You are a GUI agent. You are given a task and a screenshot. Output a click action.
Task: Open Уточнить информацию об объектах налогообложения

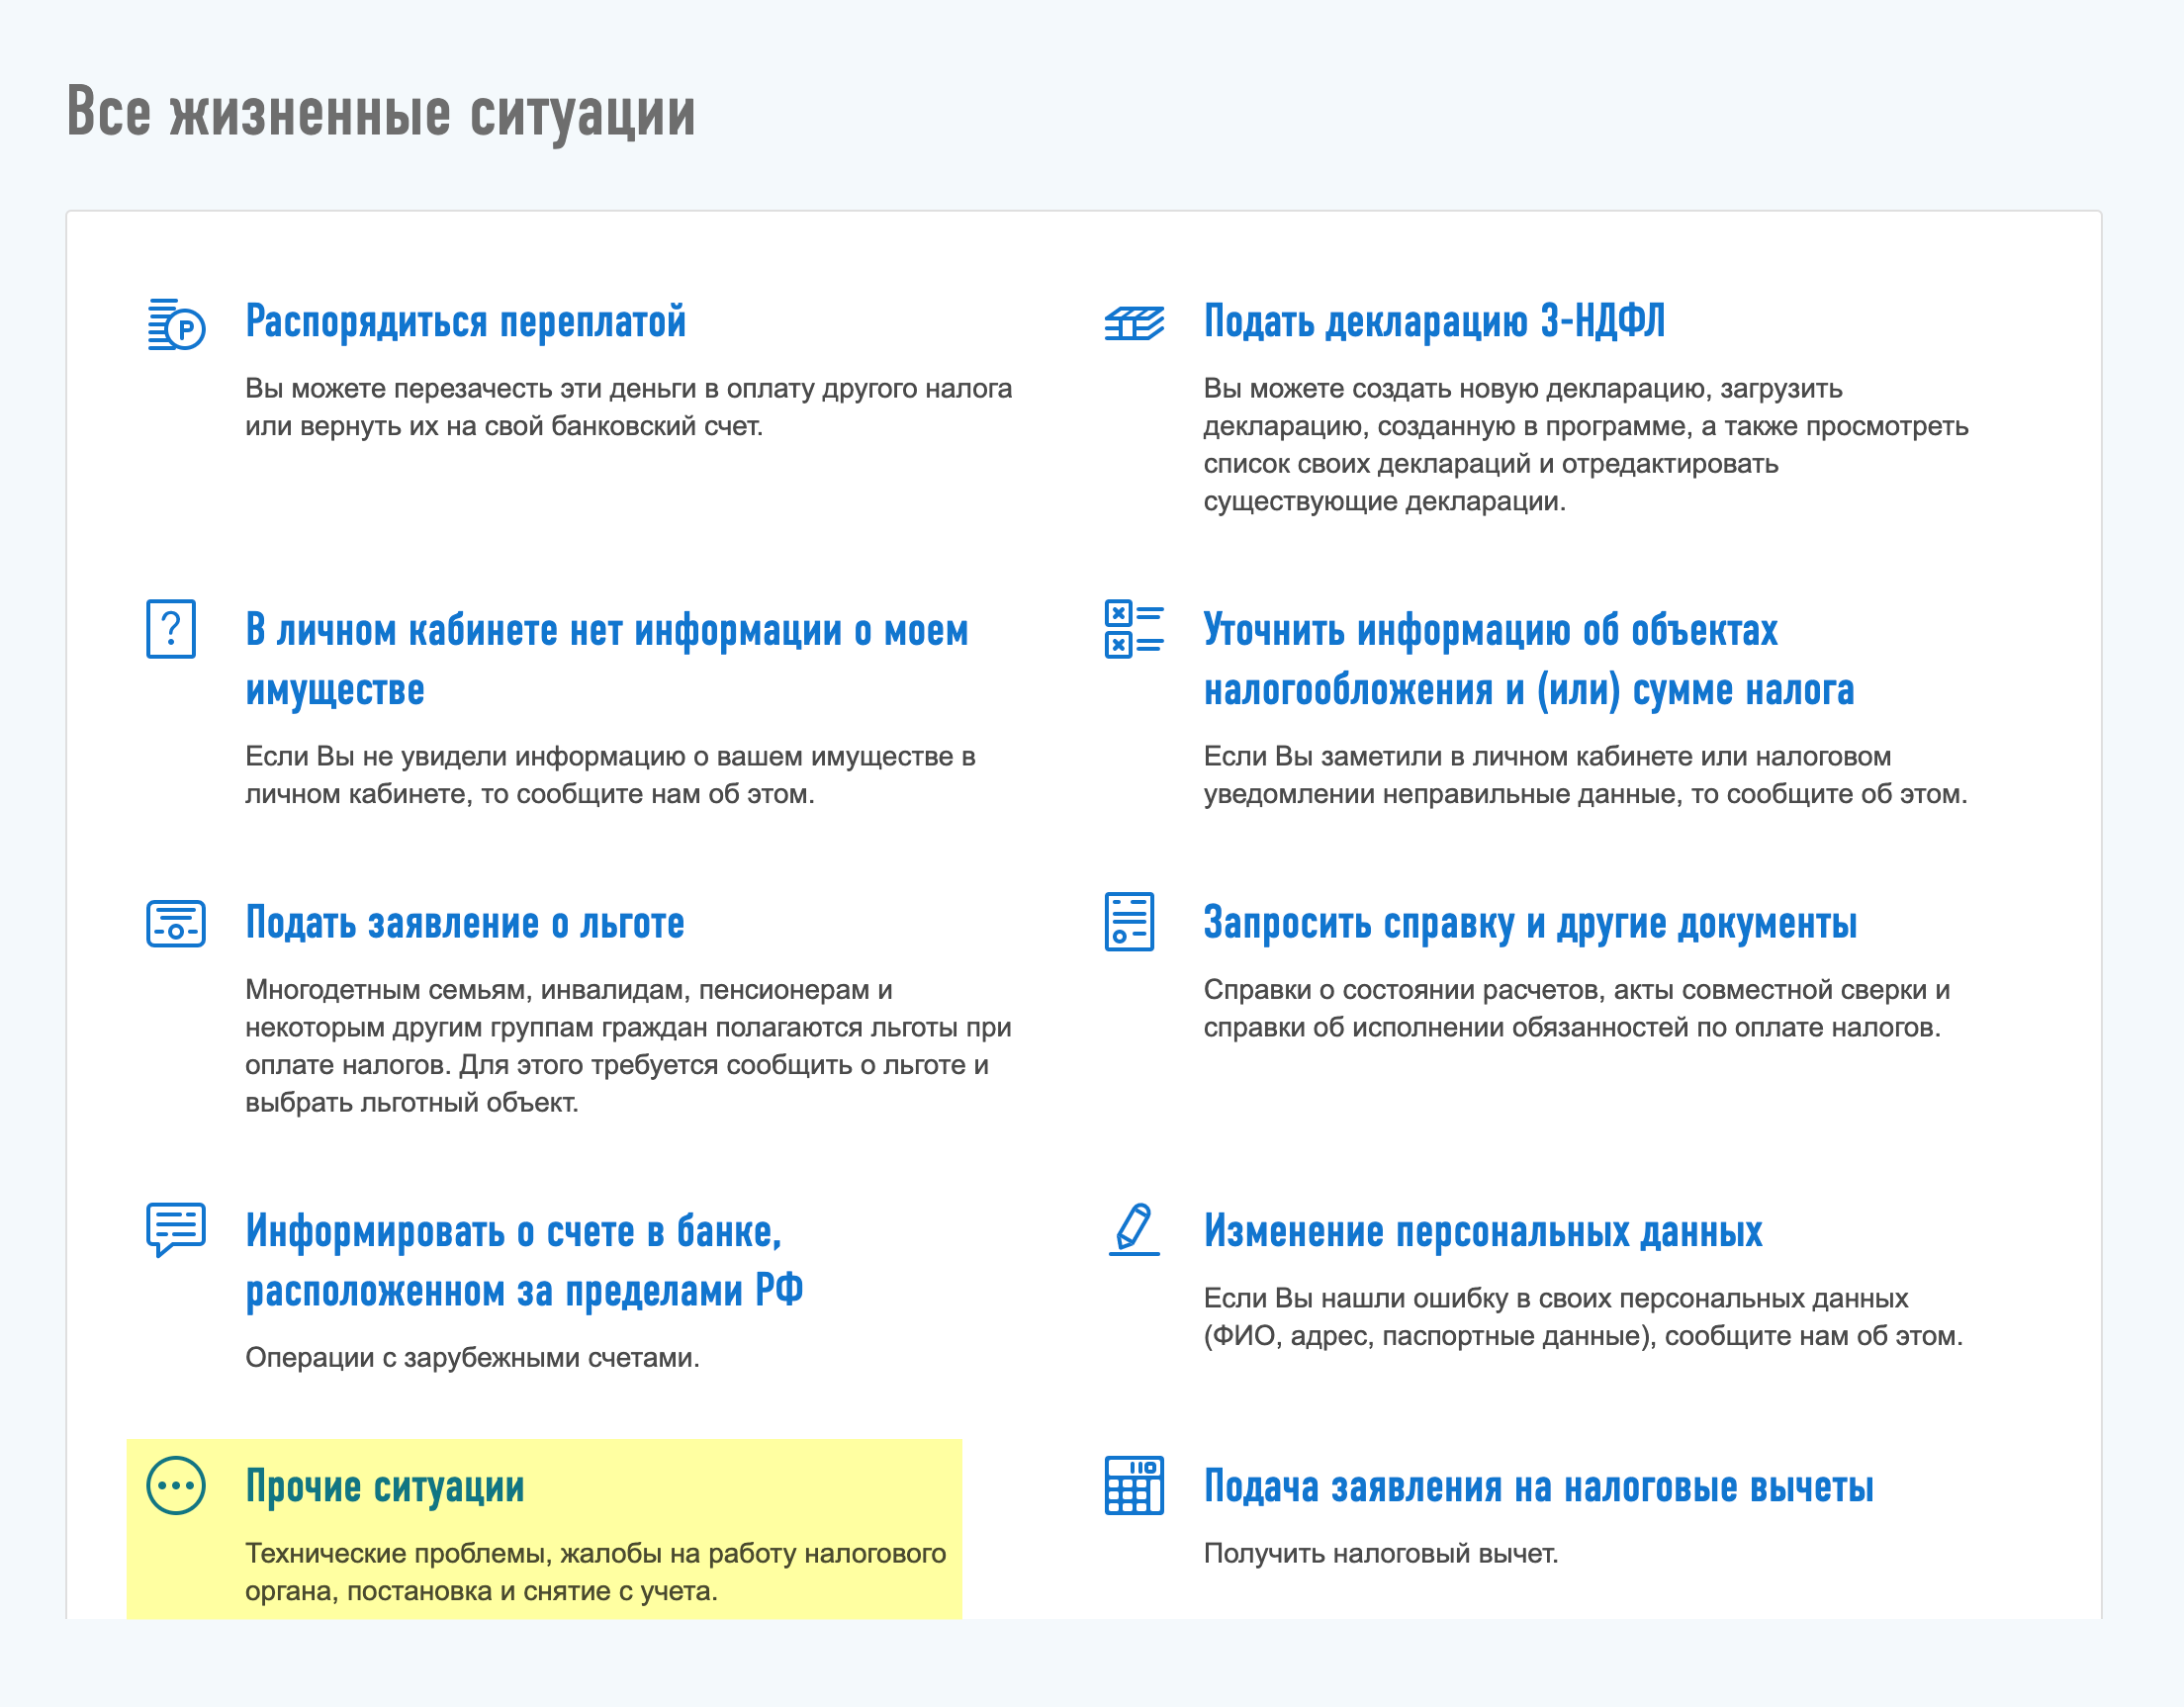[1528, 660]
